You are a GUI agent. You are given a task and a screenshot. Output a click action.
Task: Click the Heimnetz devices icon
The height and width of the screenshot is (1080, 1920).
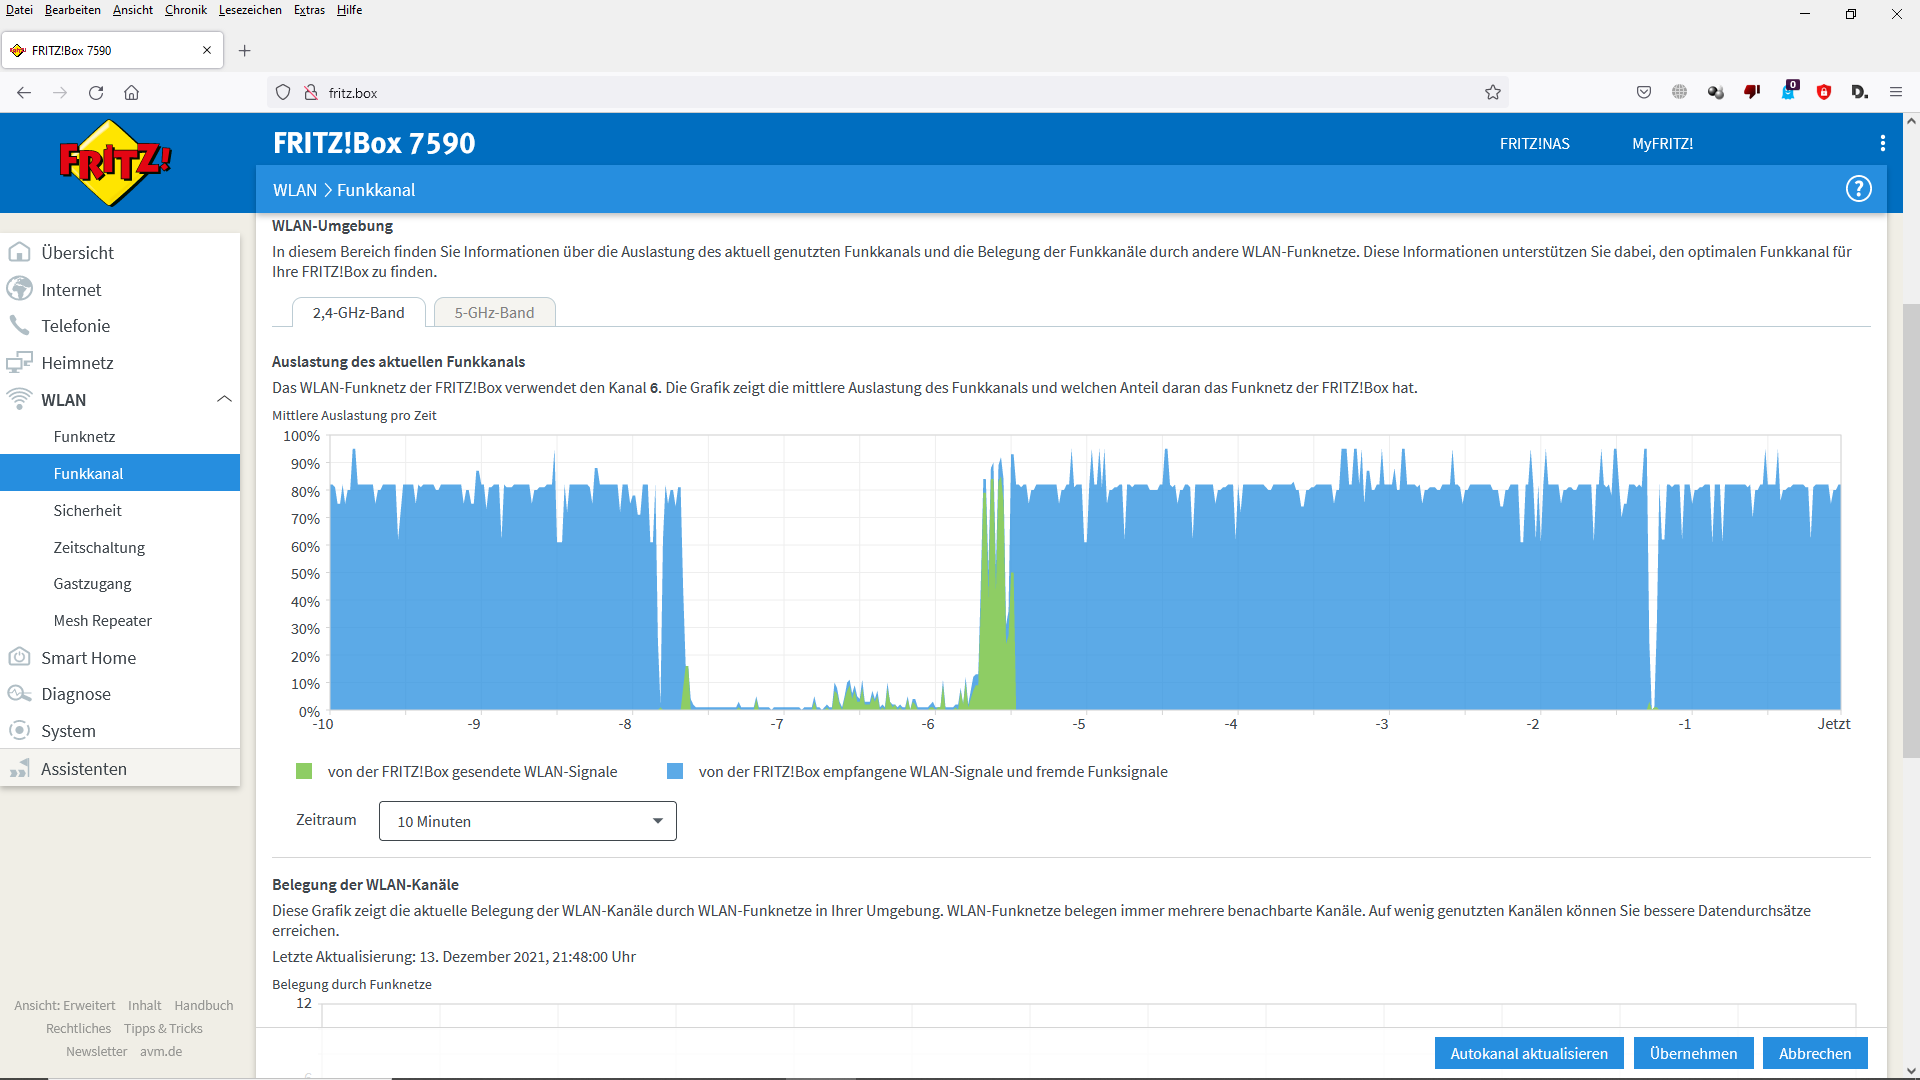tap(19, 362)
